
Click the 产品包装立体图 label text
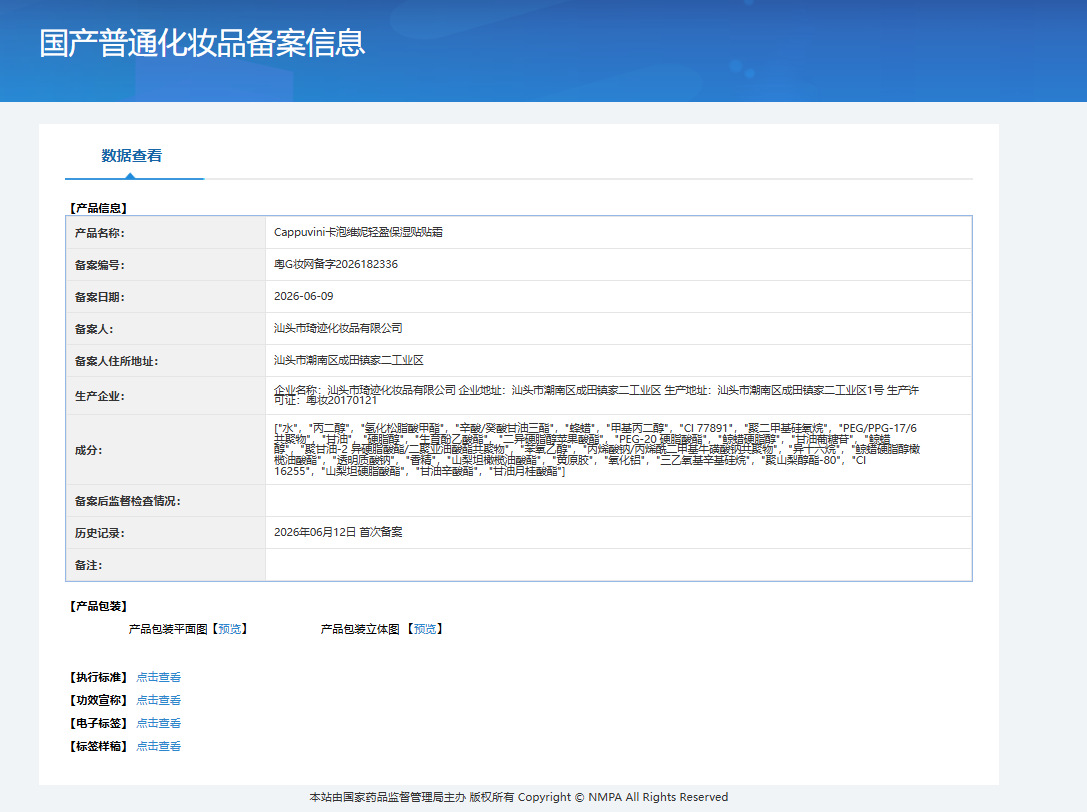360,629
